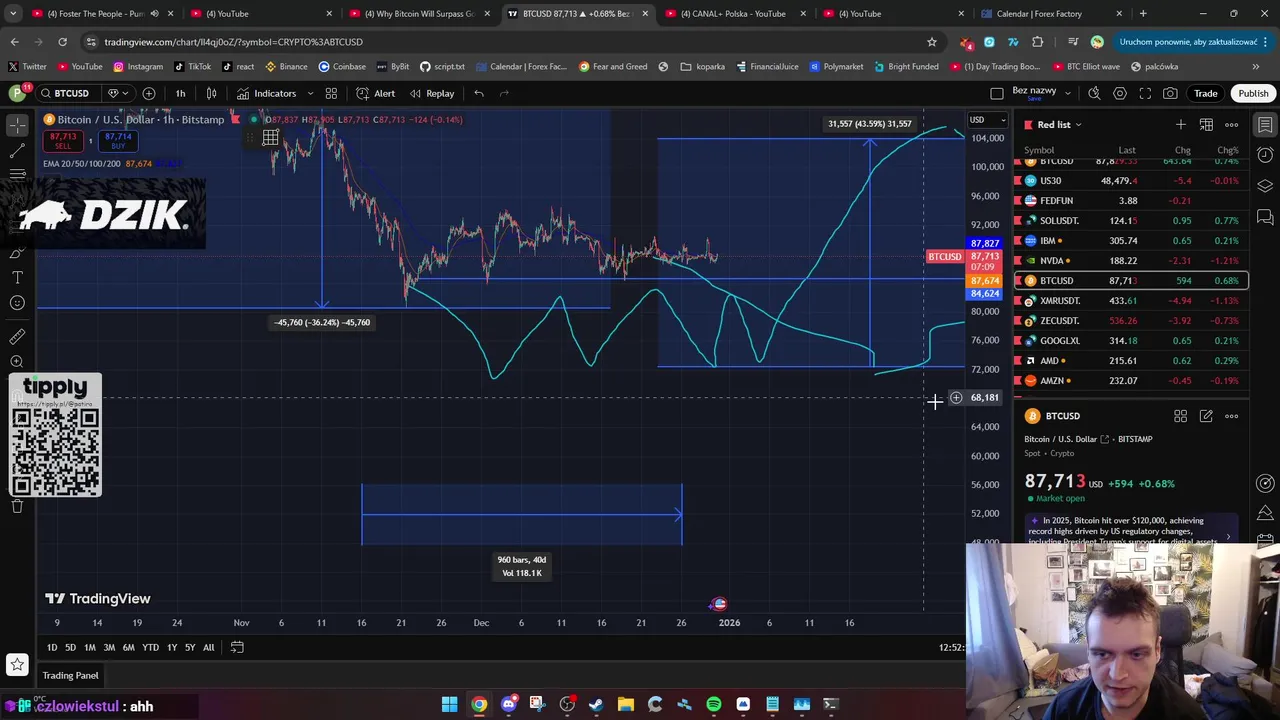Open the Red list watchlist dropdown
This screenshot has width=1280, height=720.
[1059, 125]
